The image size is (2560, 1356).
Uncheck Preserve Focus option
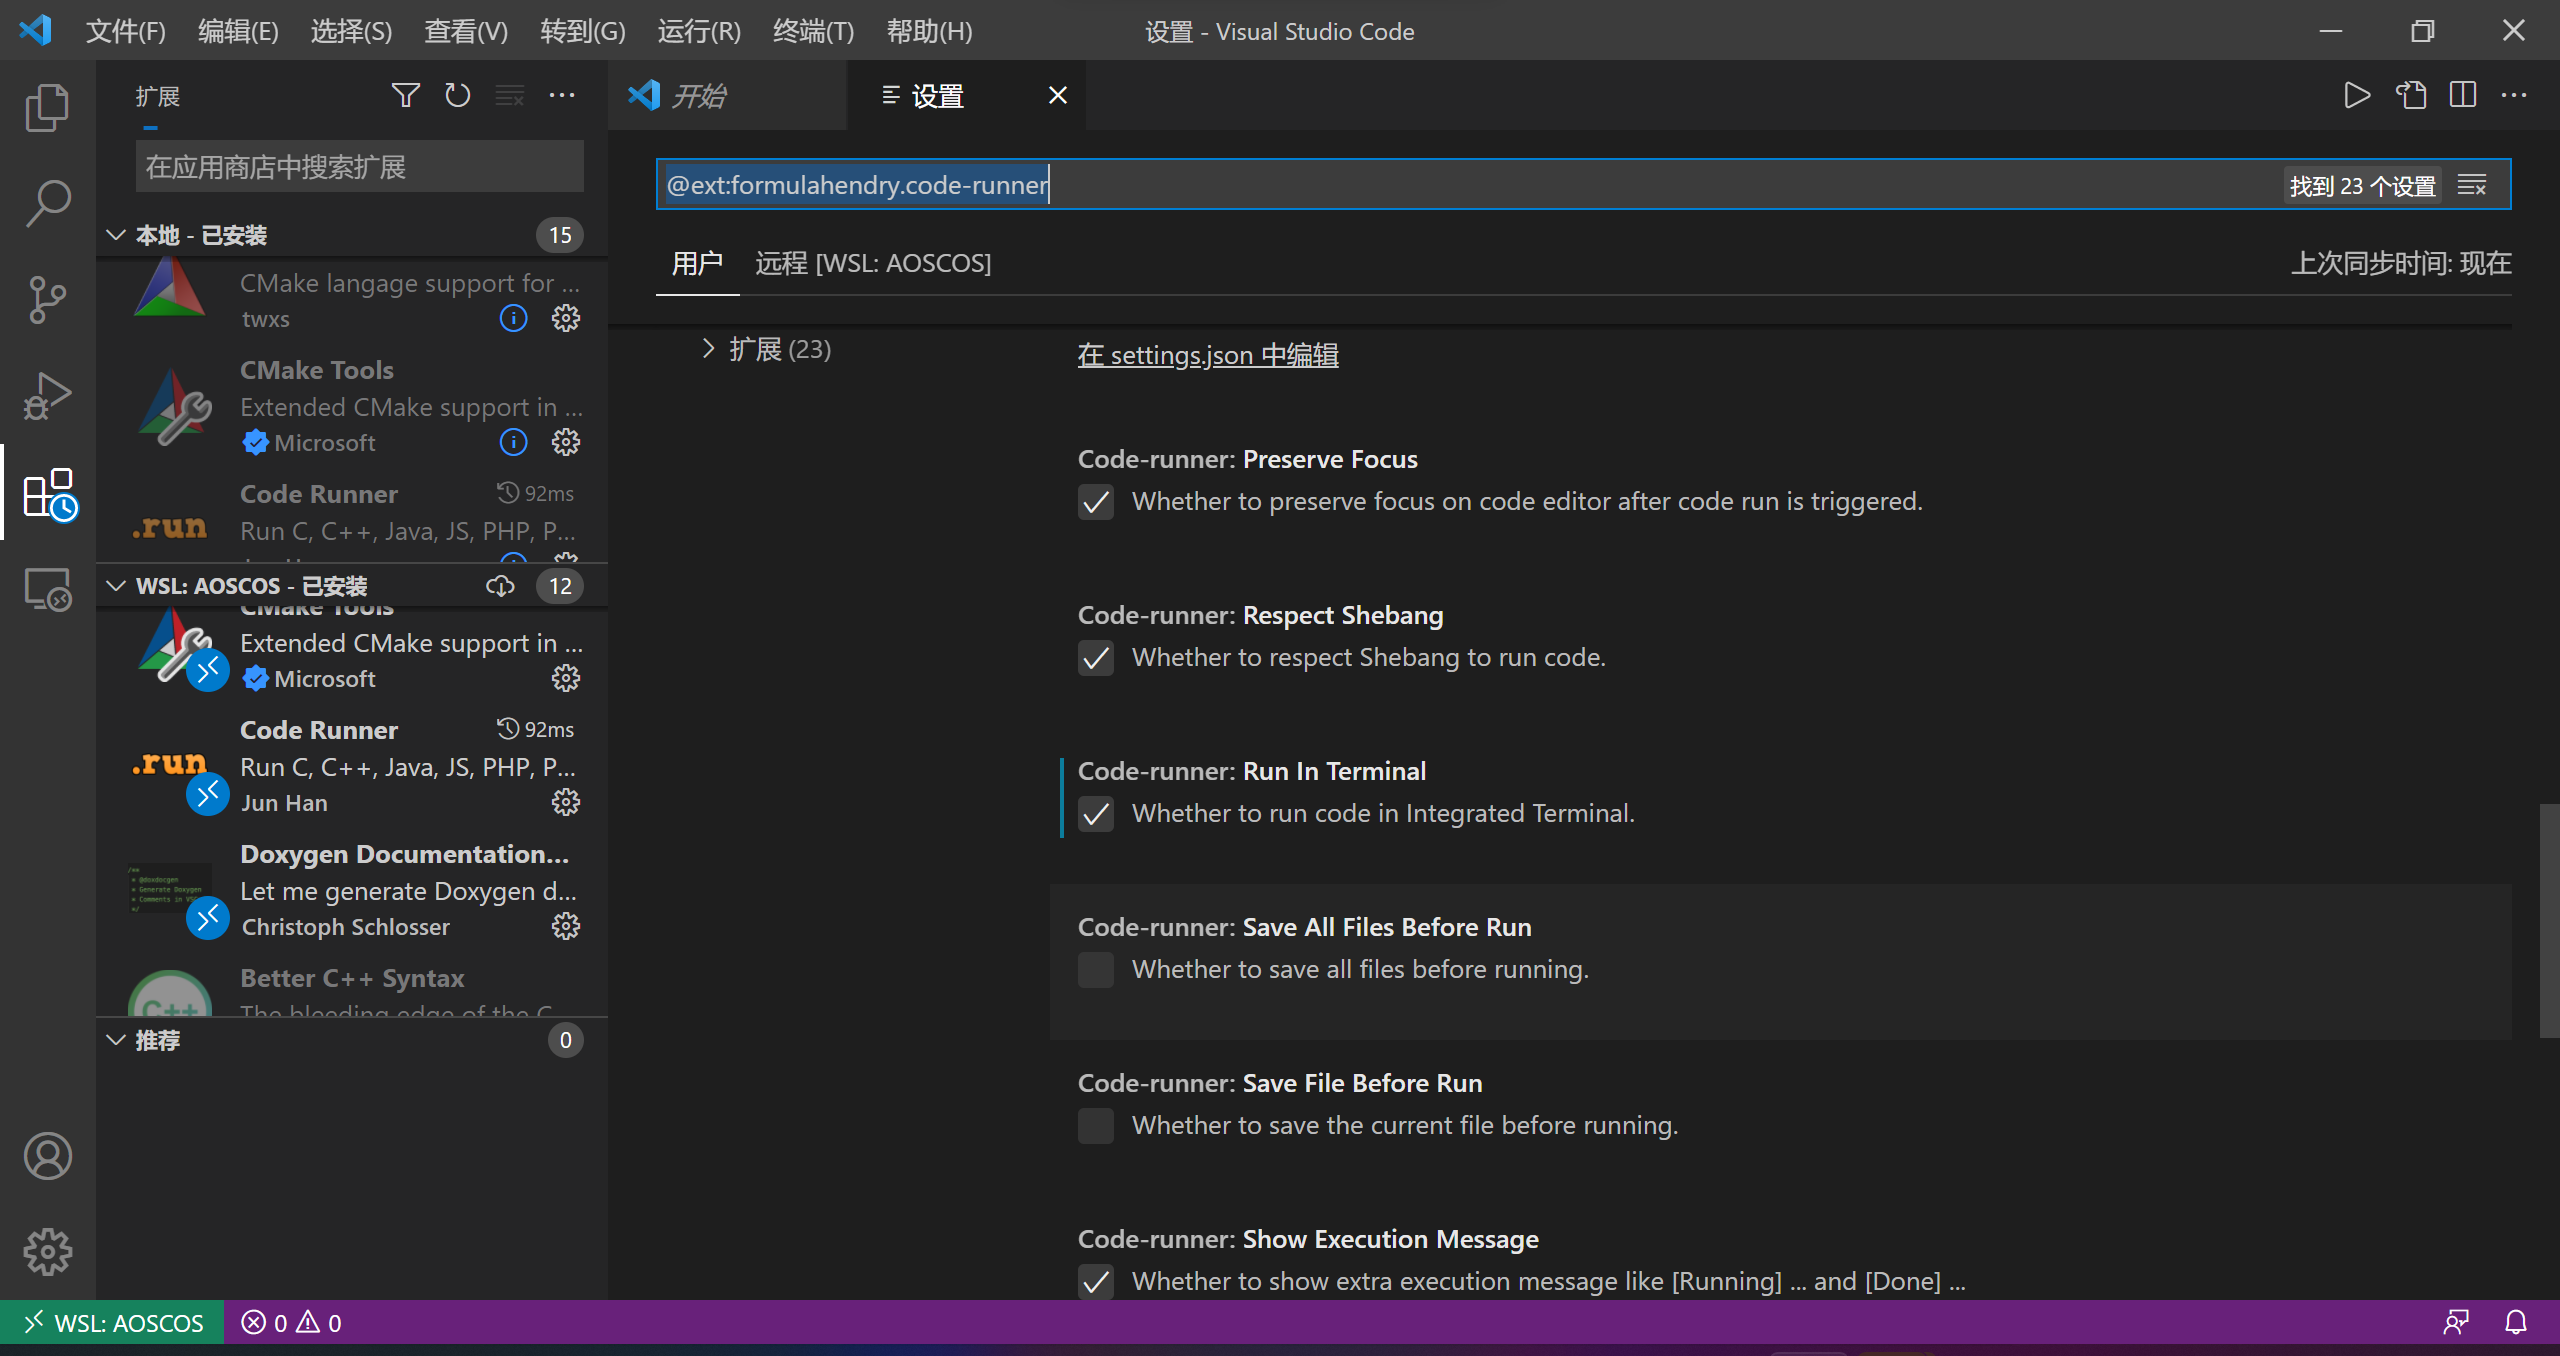(1095, 502)
